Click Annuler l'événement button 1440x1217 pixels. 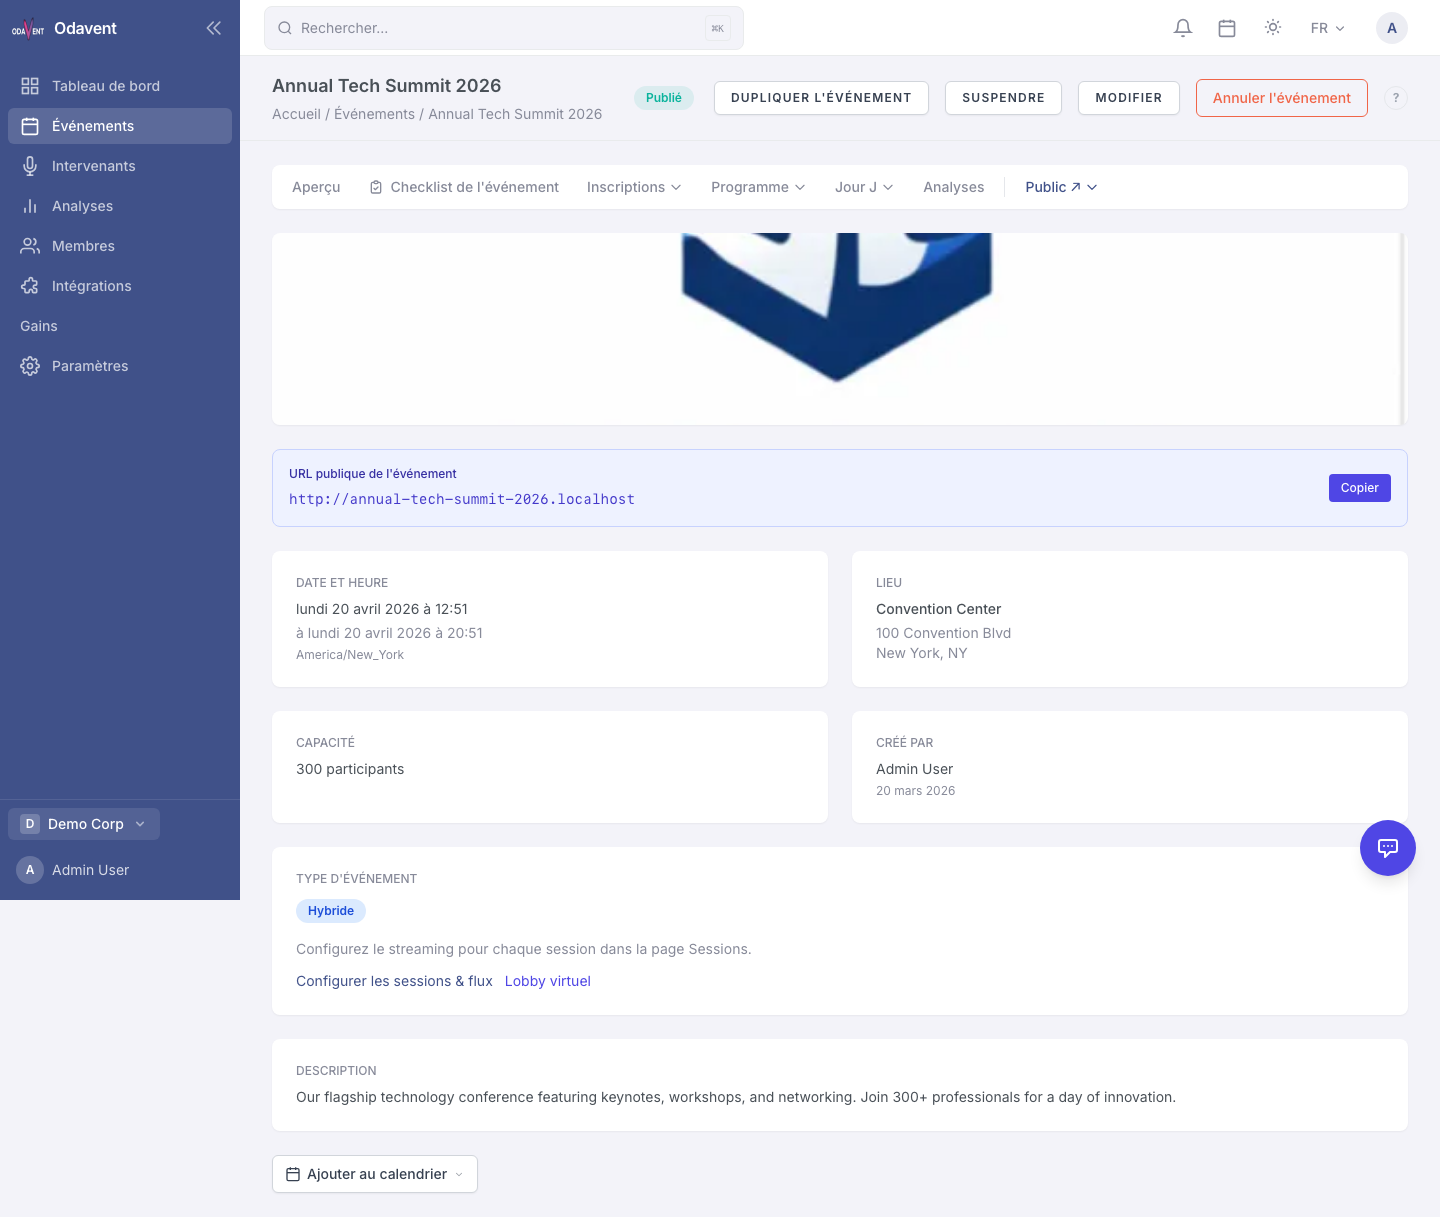[x=1282, y=98]
